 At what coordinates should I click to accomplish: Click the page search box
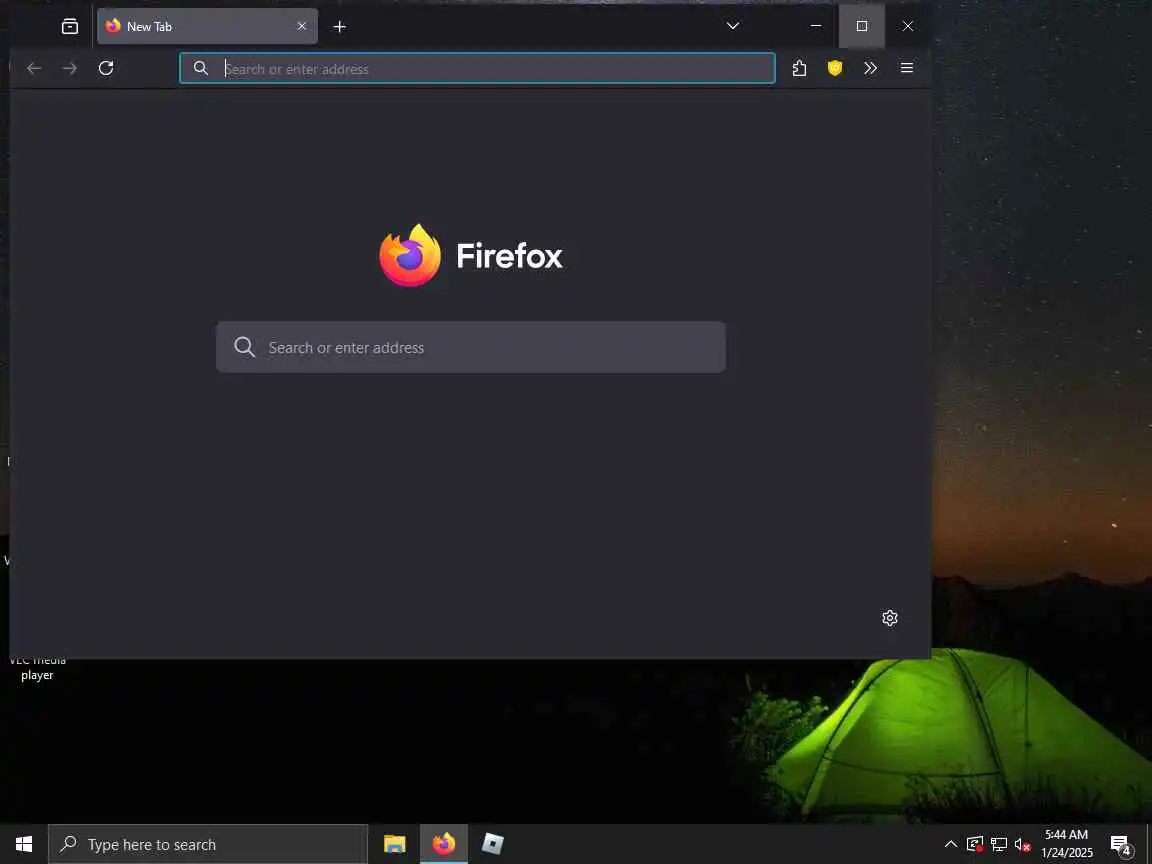point(471,347)
